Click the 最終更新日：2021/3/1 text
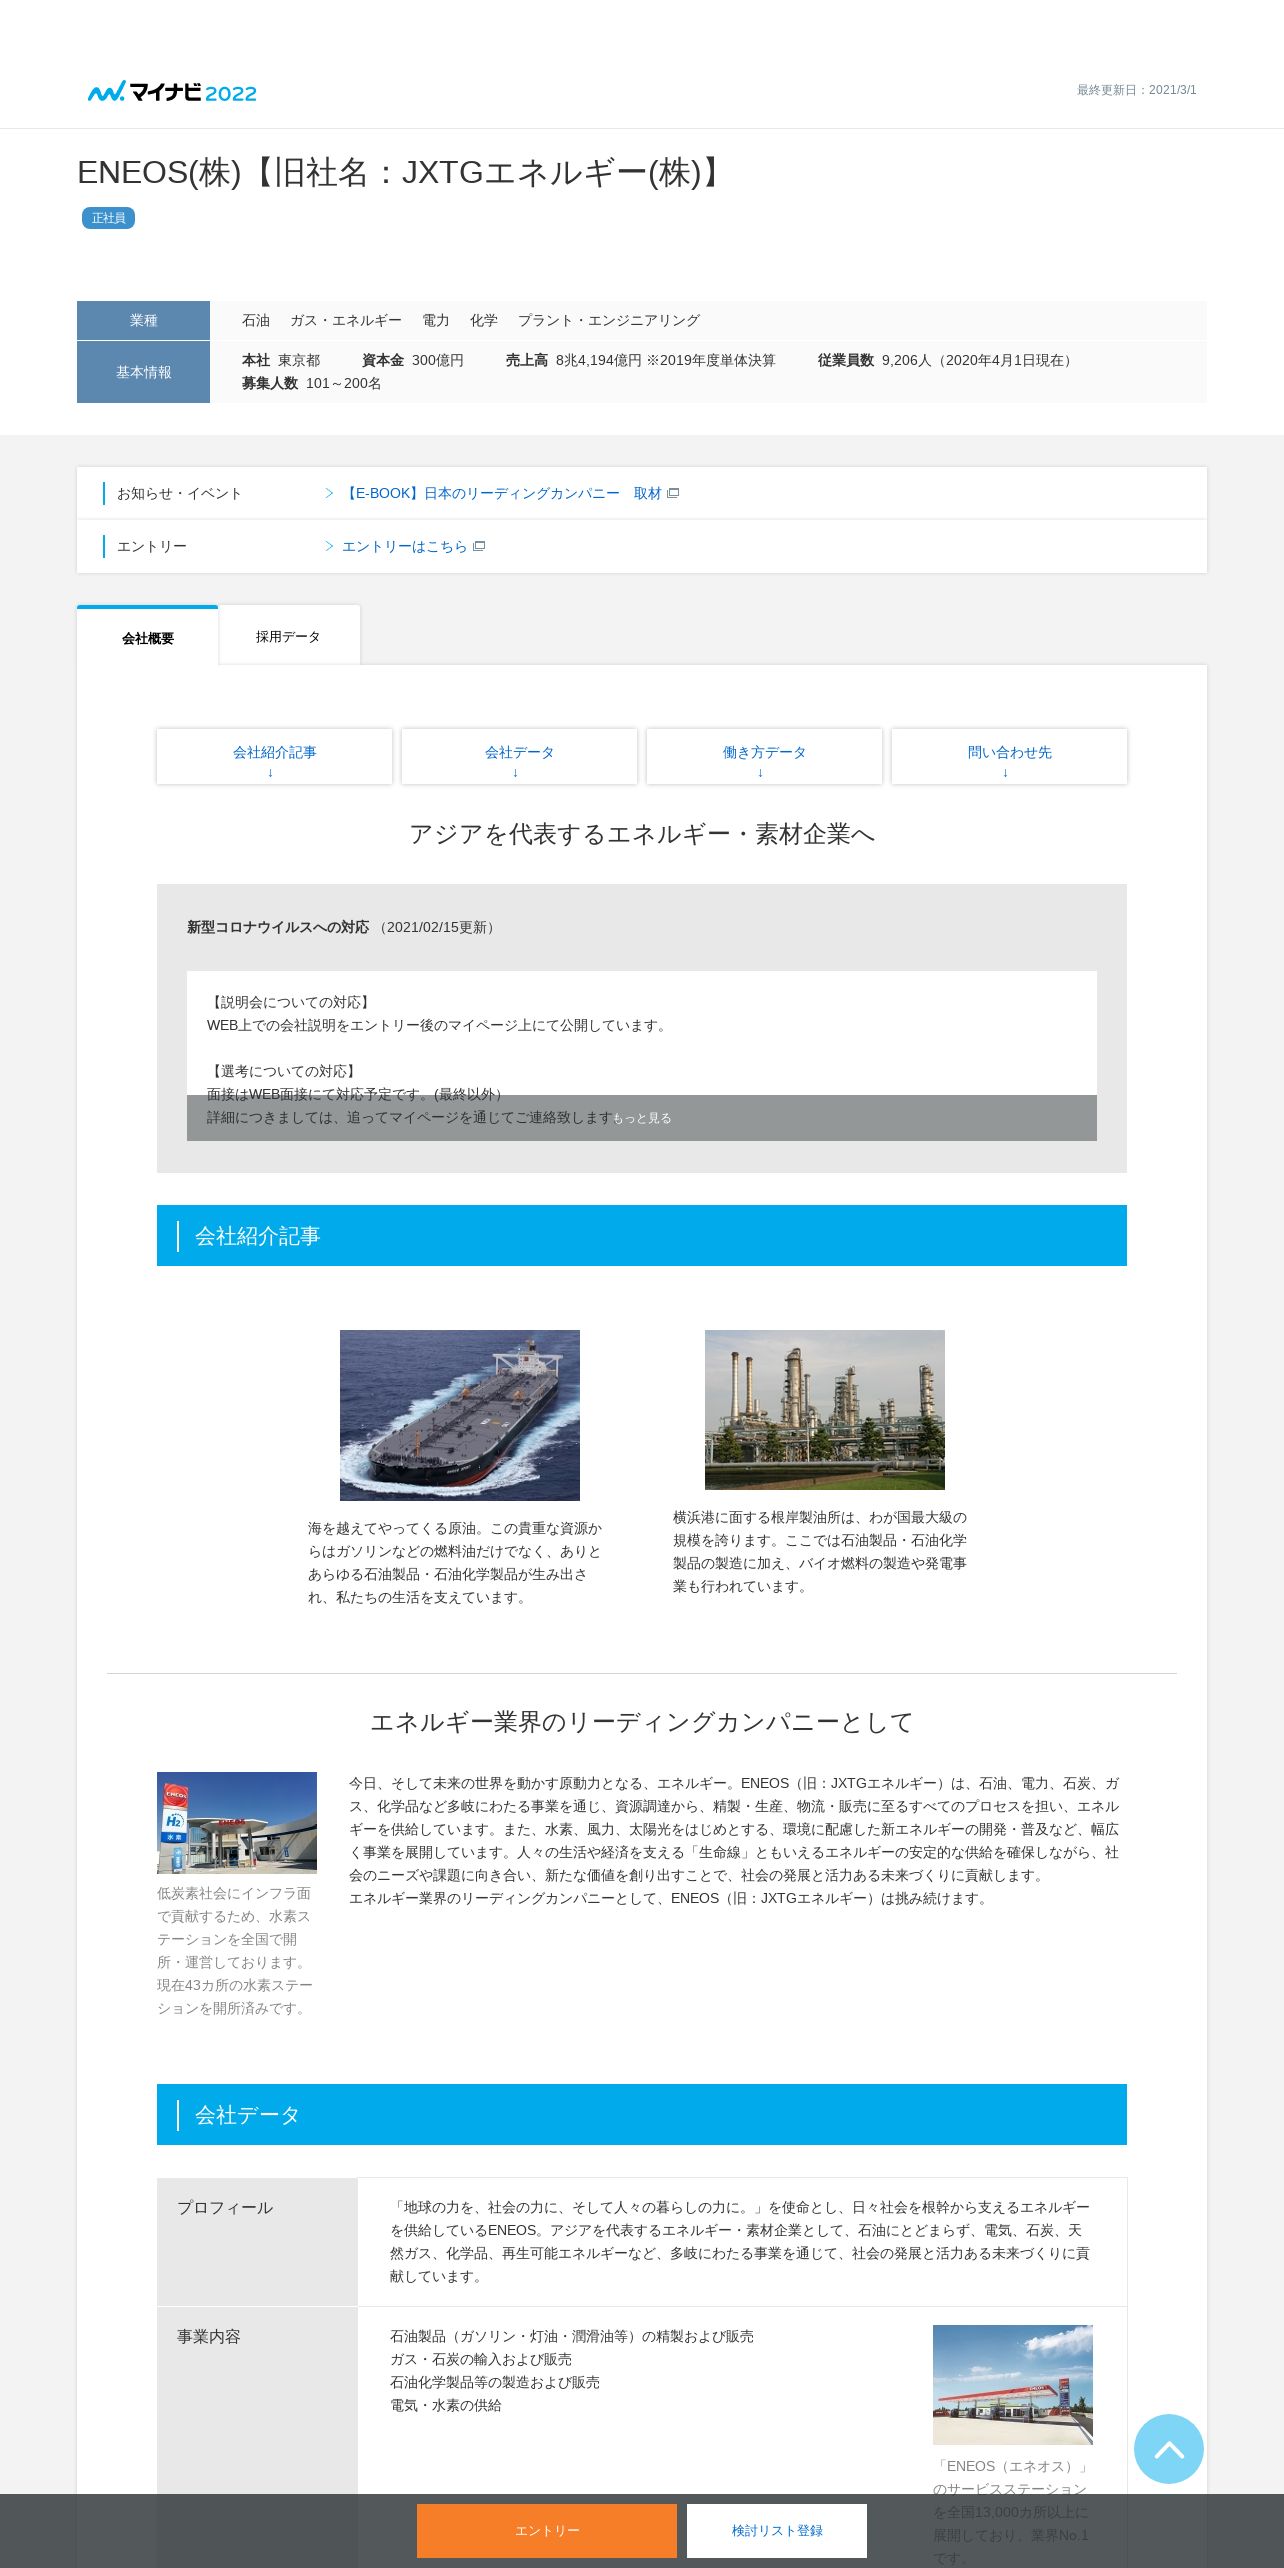The width and height of the screenshot is (1284, 2568). 1136,90
